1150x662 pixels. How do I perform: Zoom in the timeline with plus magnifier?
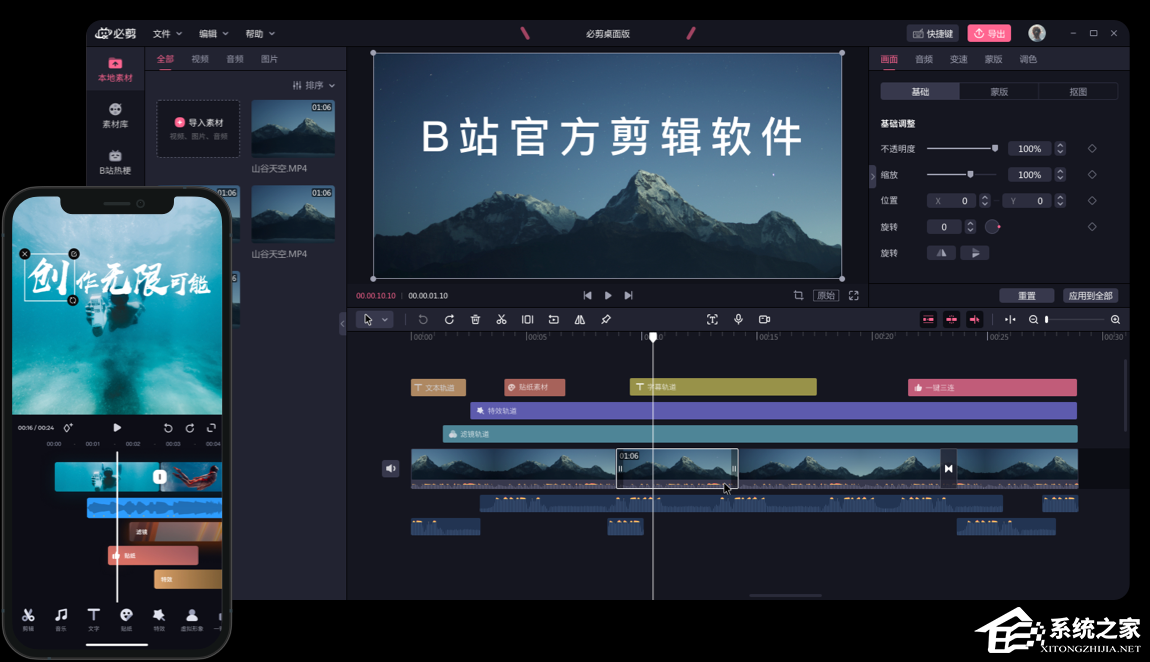1116,320
